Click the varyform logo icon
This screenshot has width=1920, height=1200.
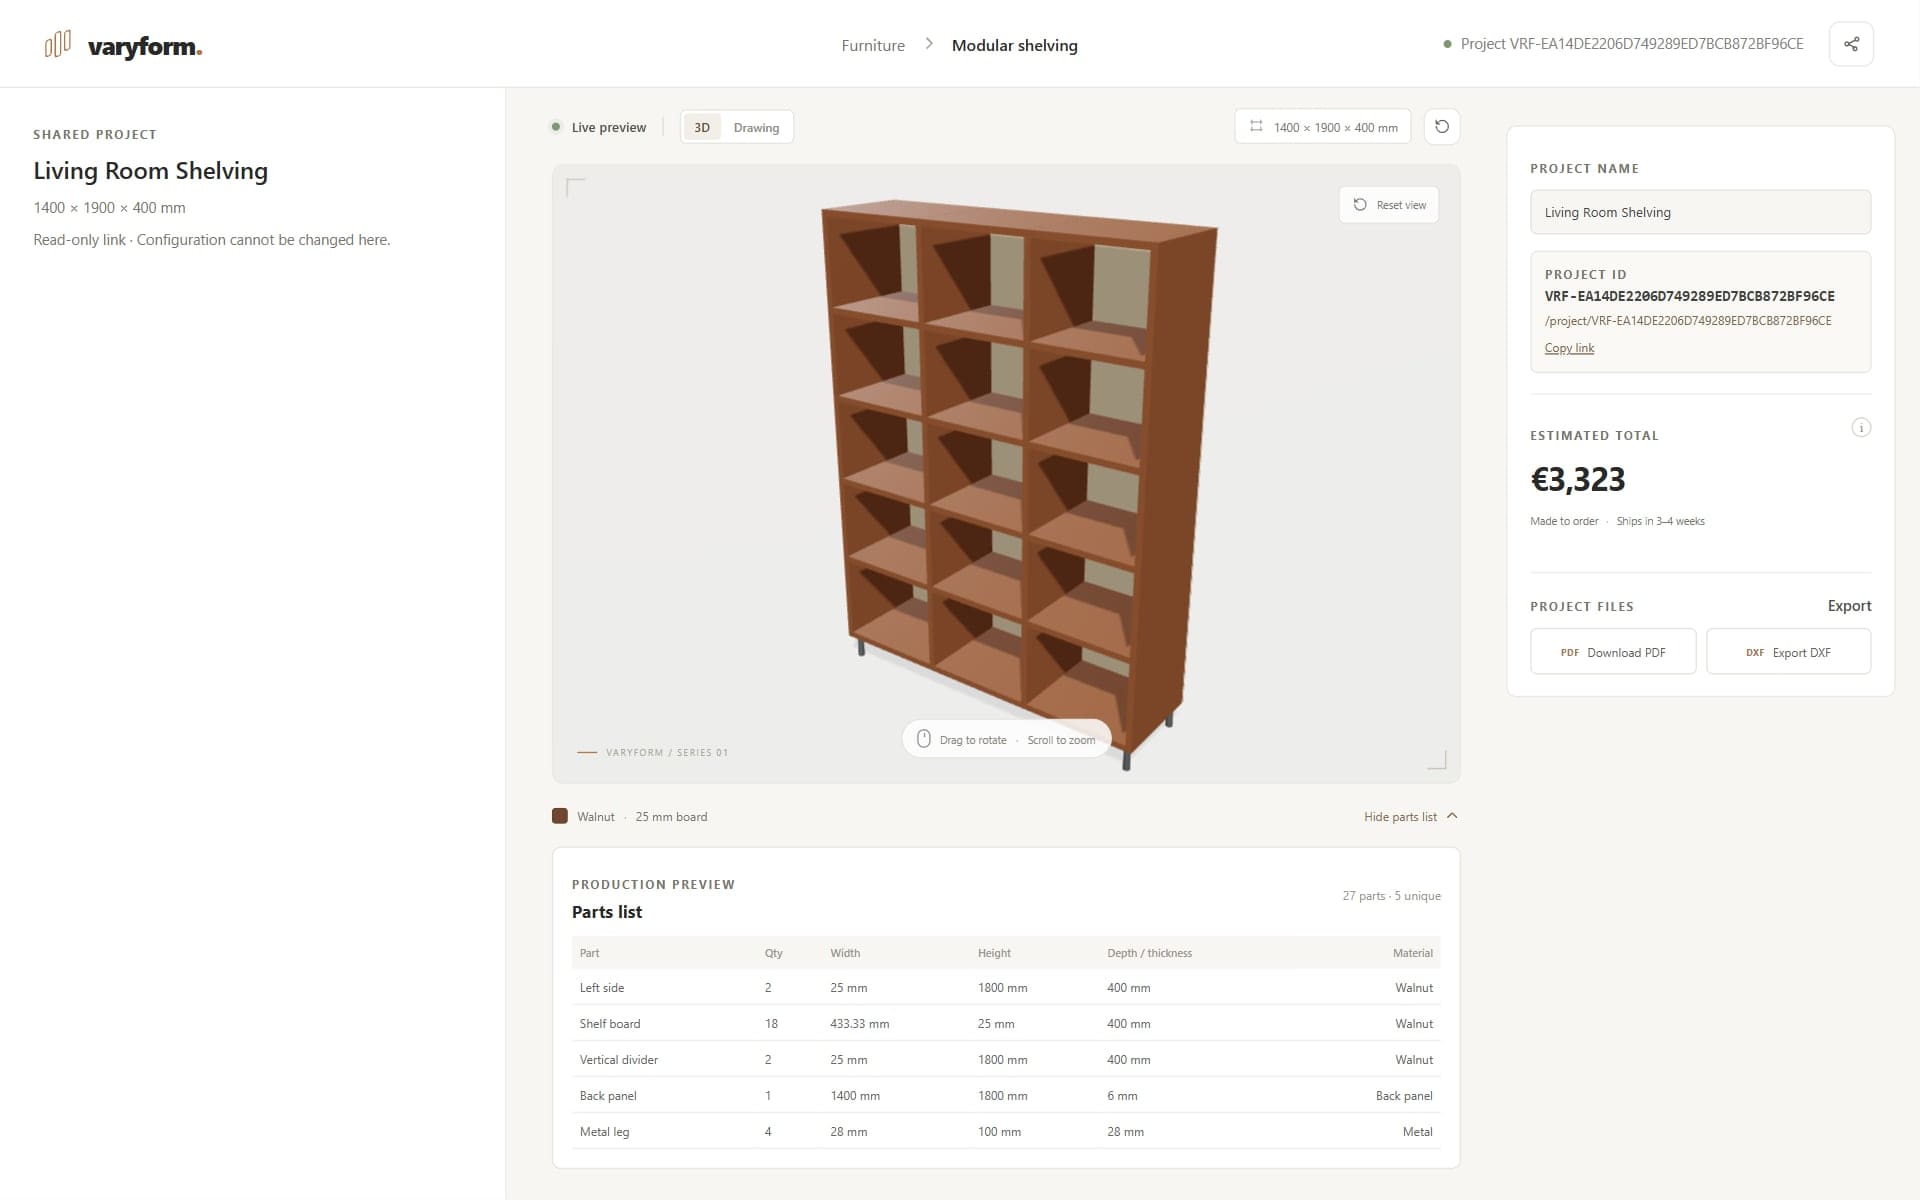pos(58,45)
